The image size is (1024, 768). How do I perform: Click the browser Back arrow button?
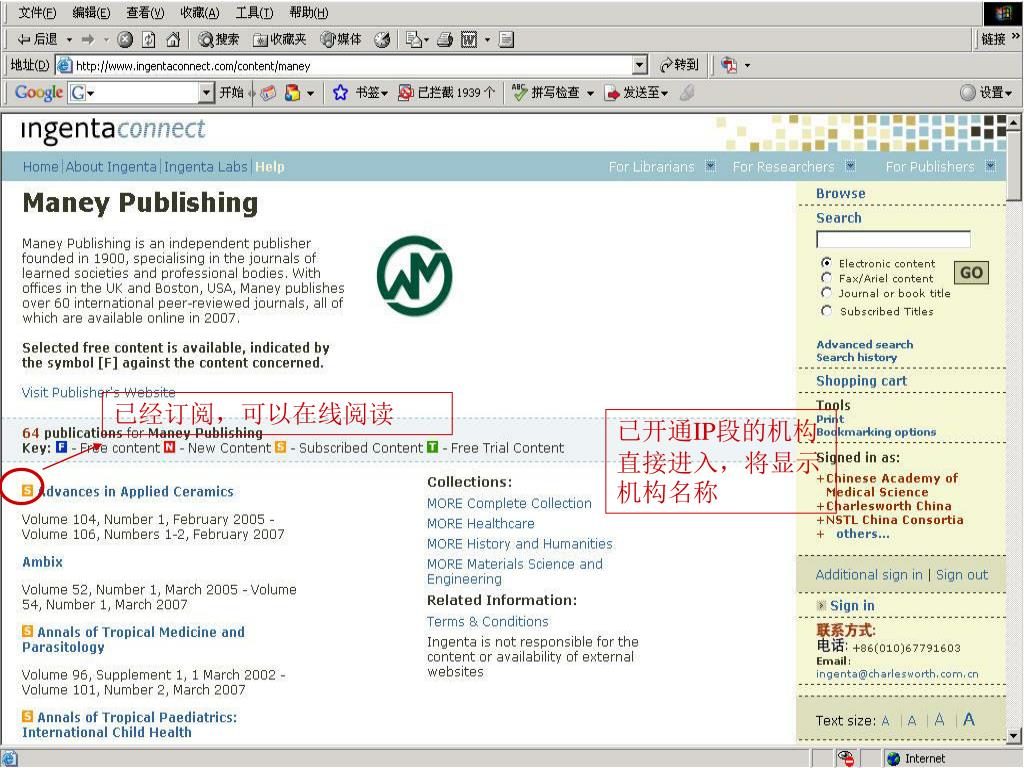[x=37, y=40]
